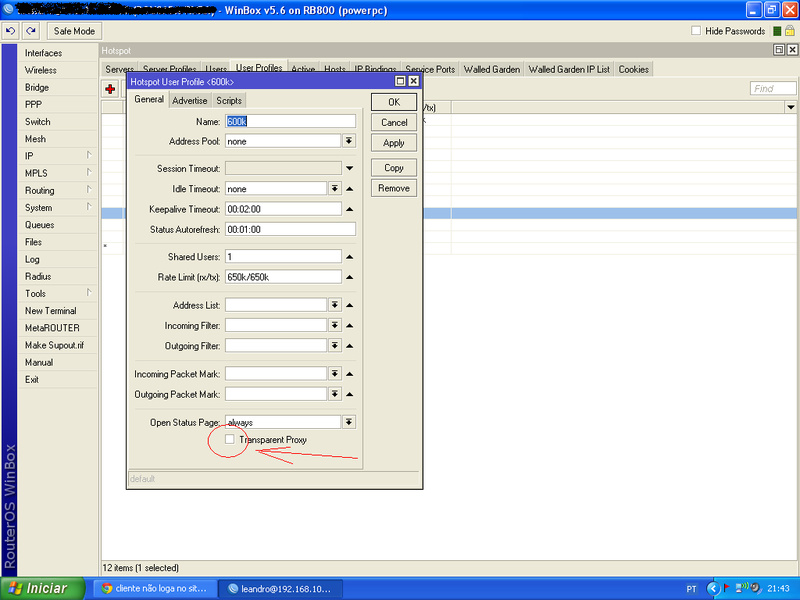The width and height of the screenshot is (800, 600).
Task: Open the Incoming Filter dropdown arrow
Action: [x=335, y=325]
